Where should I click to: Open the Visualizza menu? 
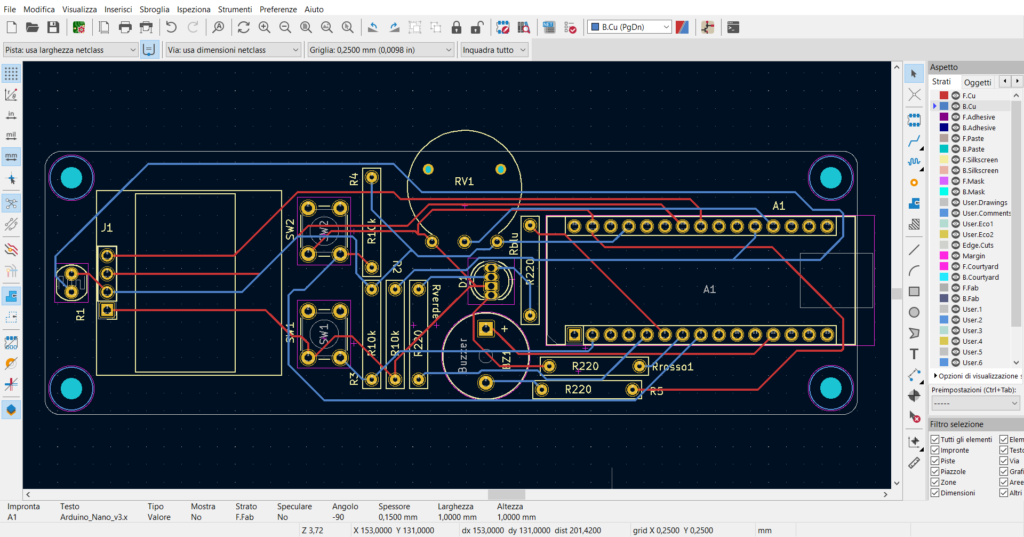[80, 9]
